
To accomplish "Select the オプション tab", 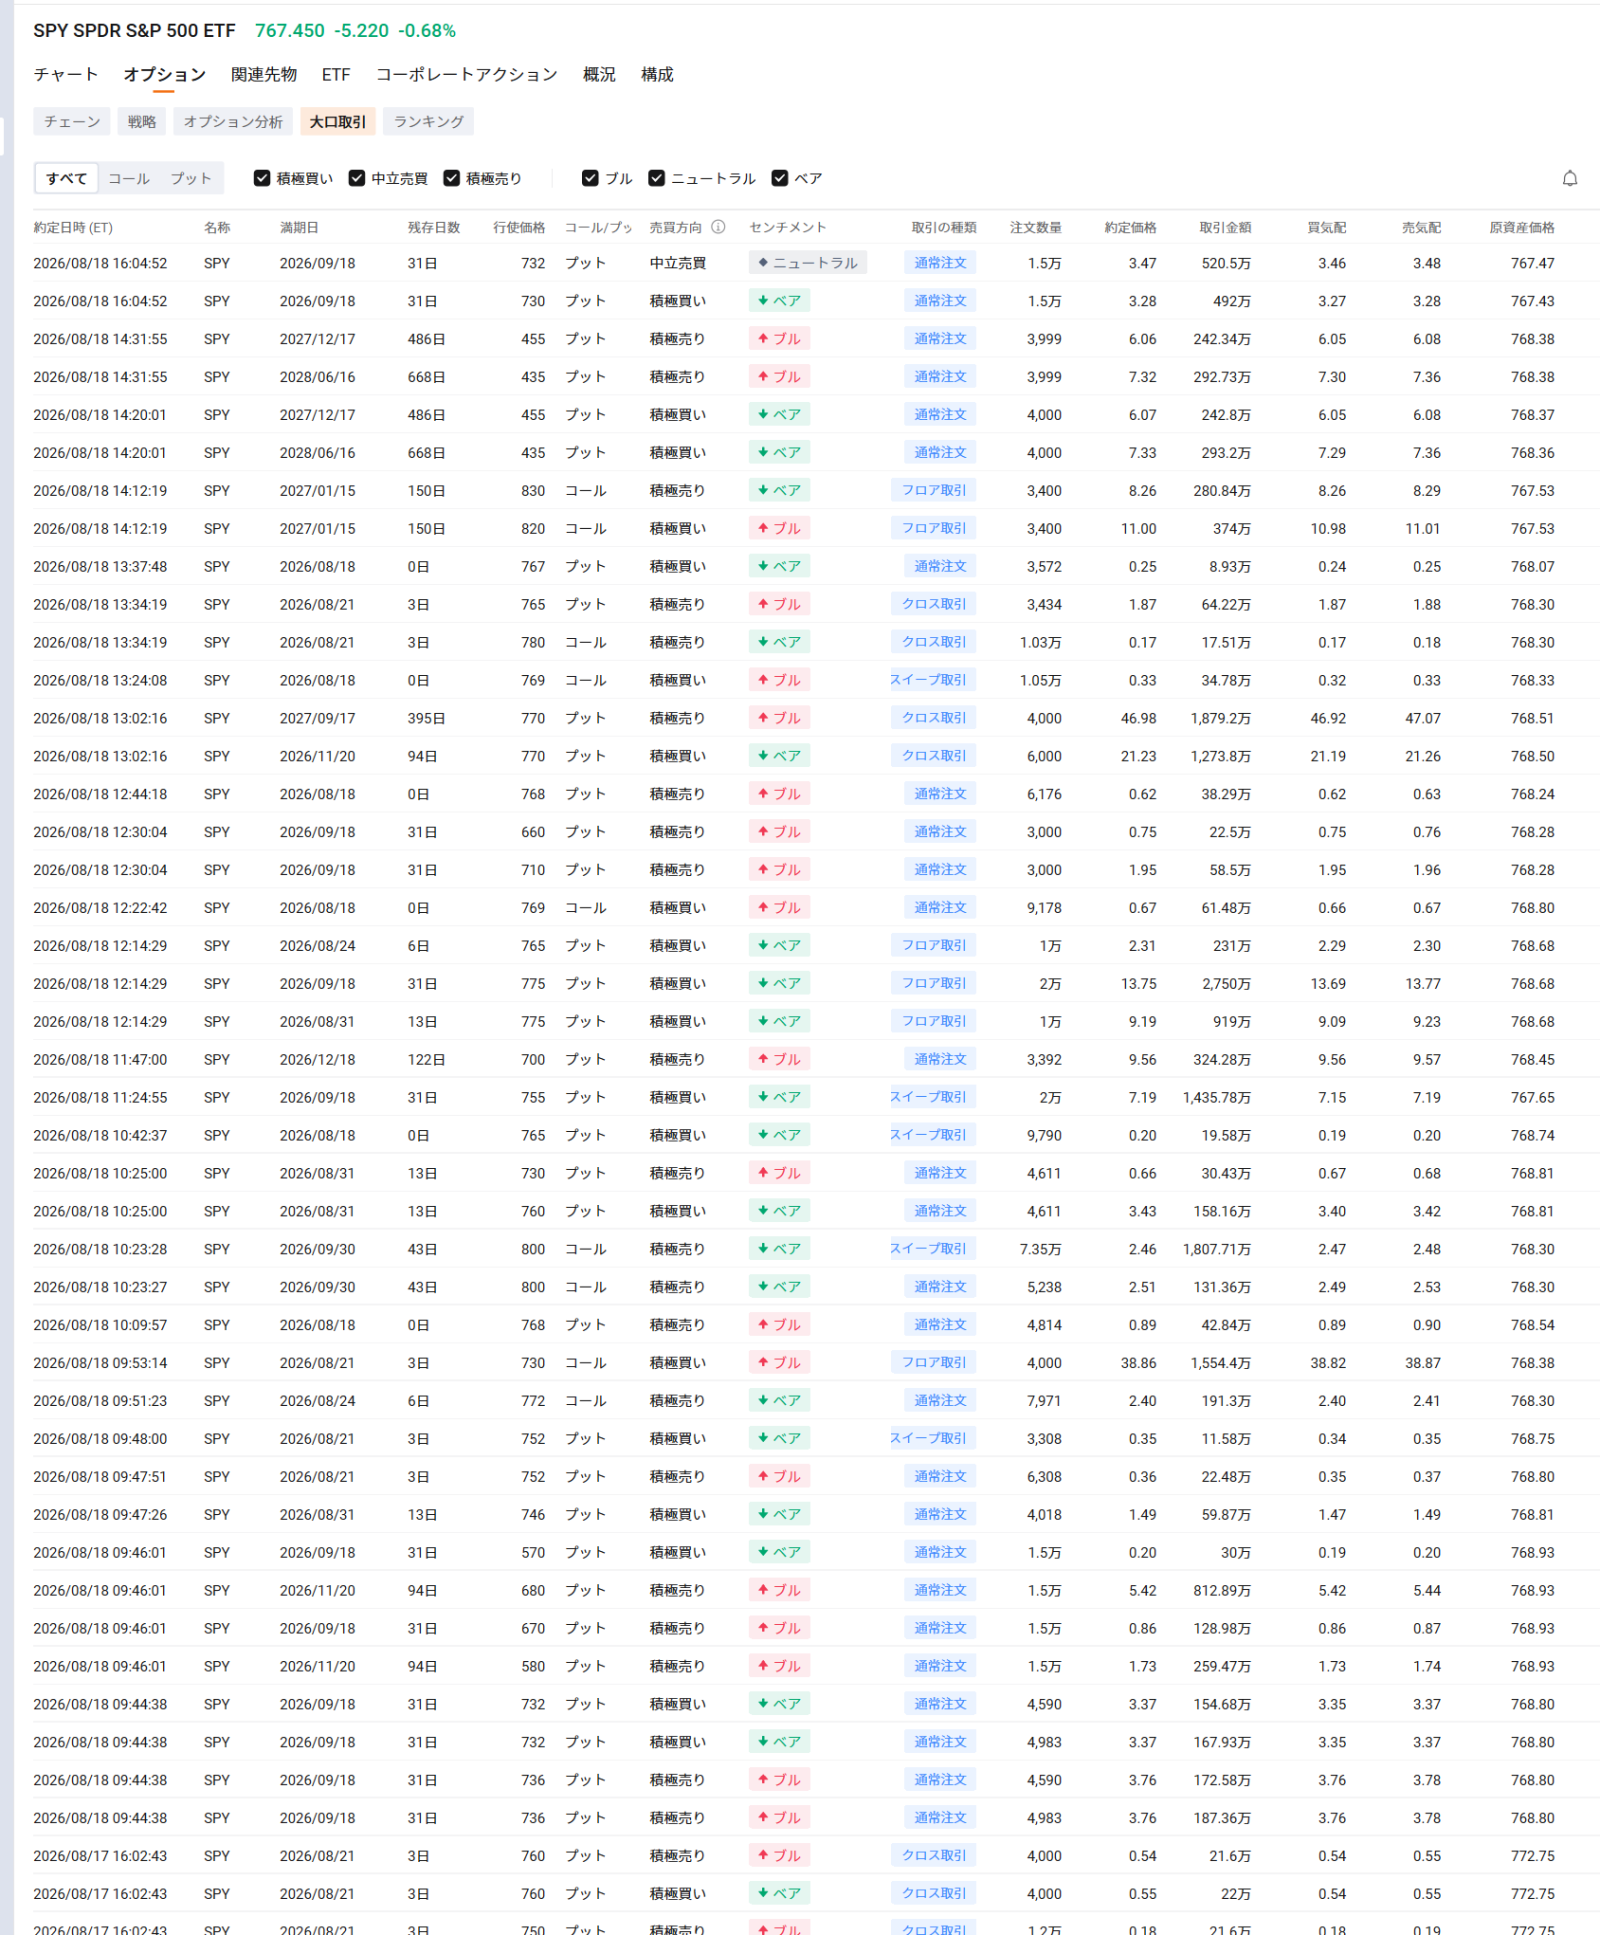I will (164, 74).
